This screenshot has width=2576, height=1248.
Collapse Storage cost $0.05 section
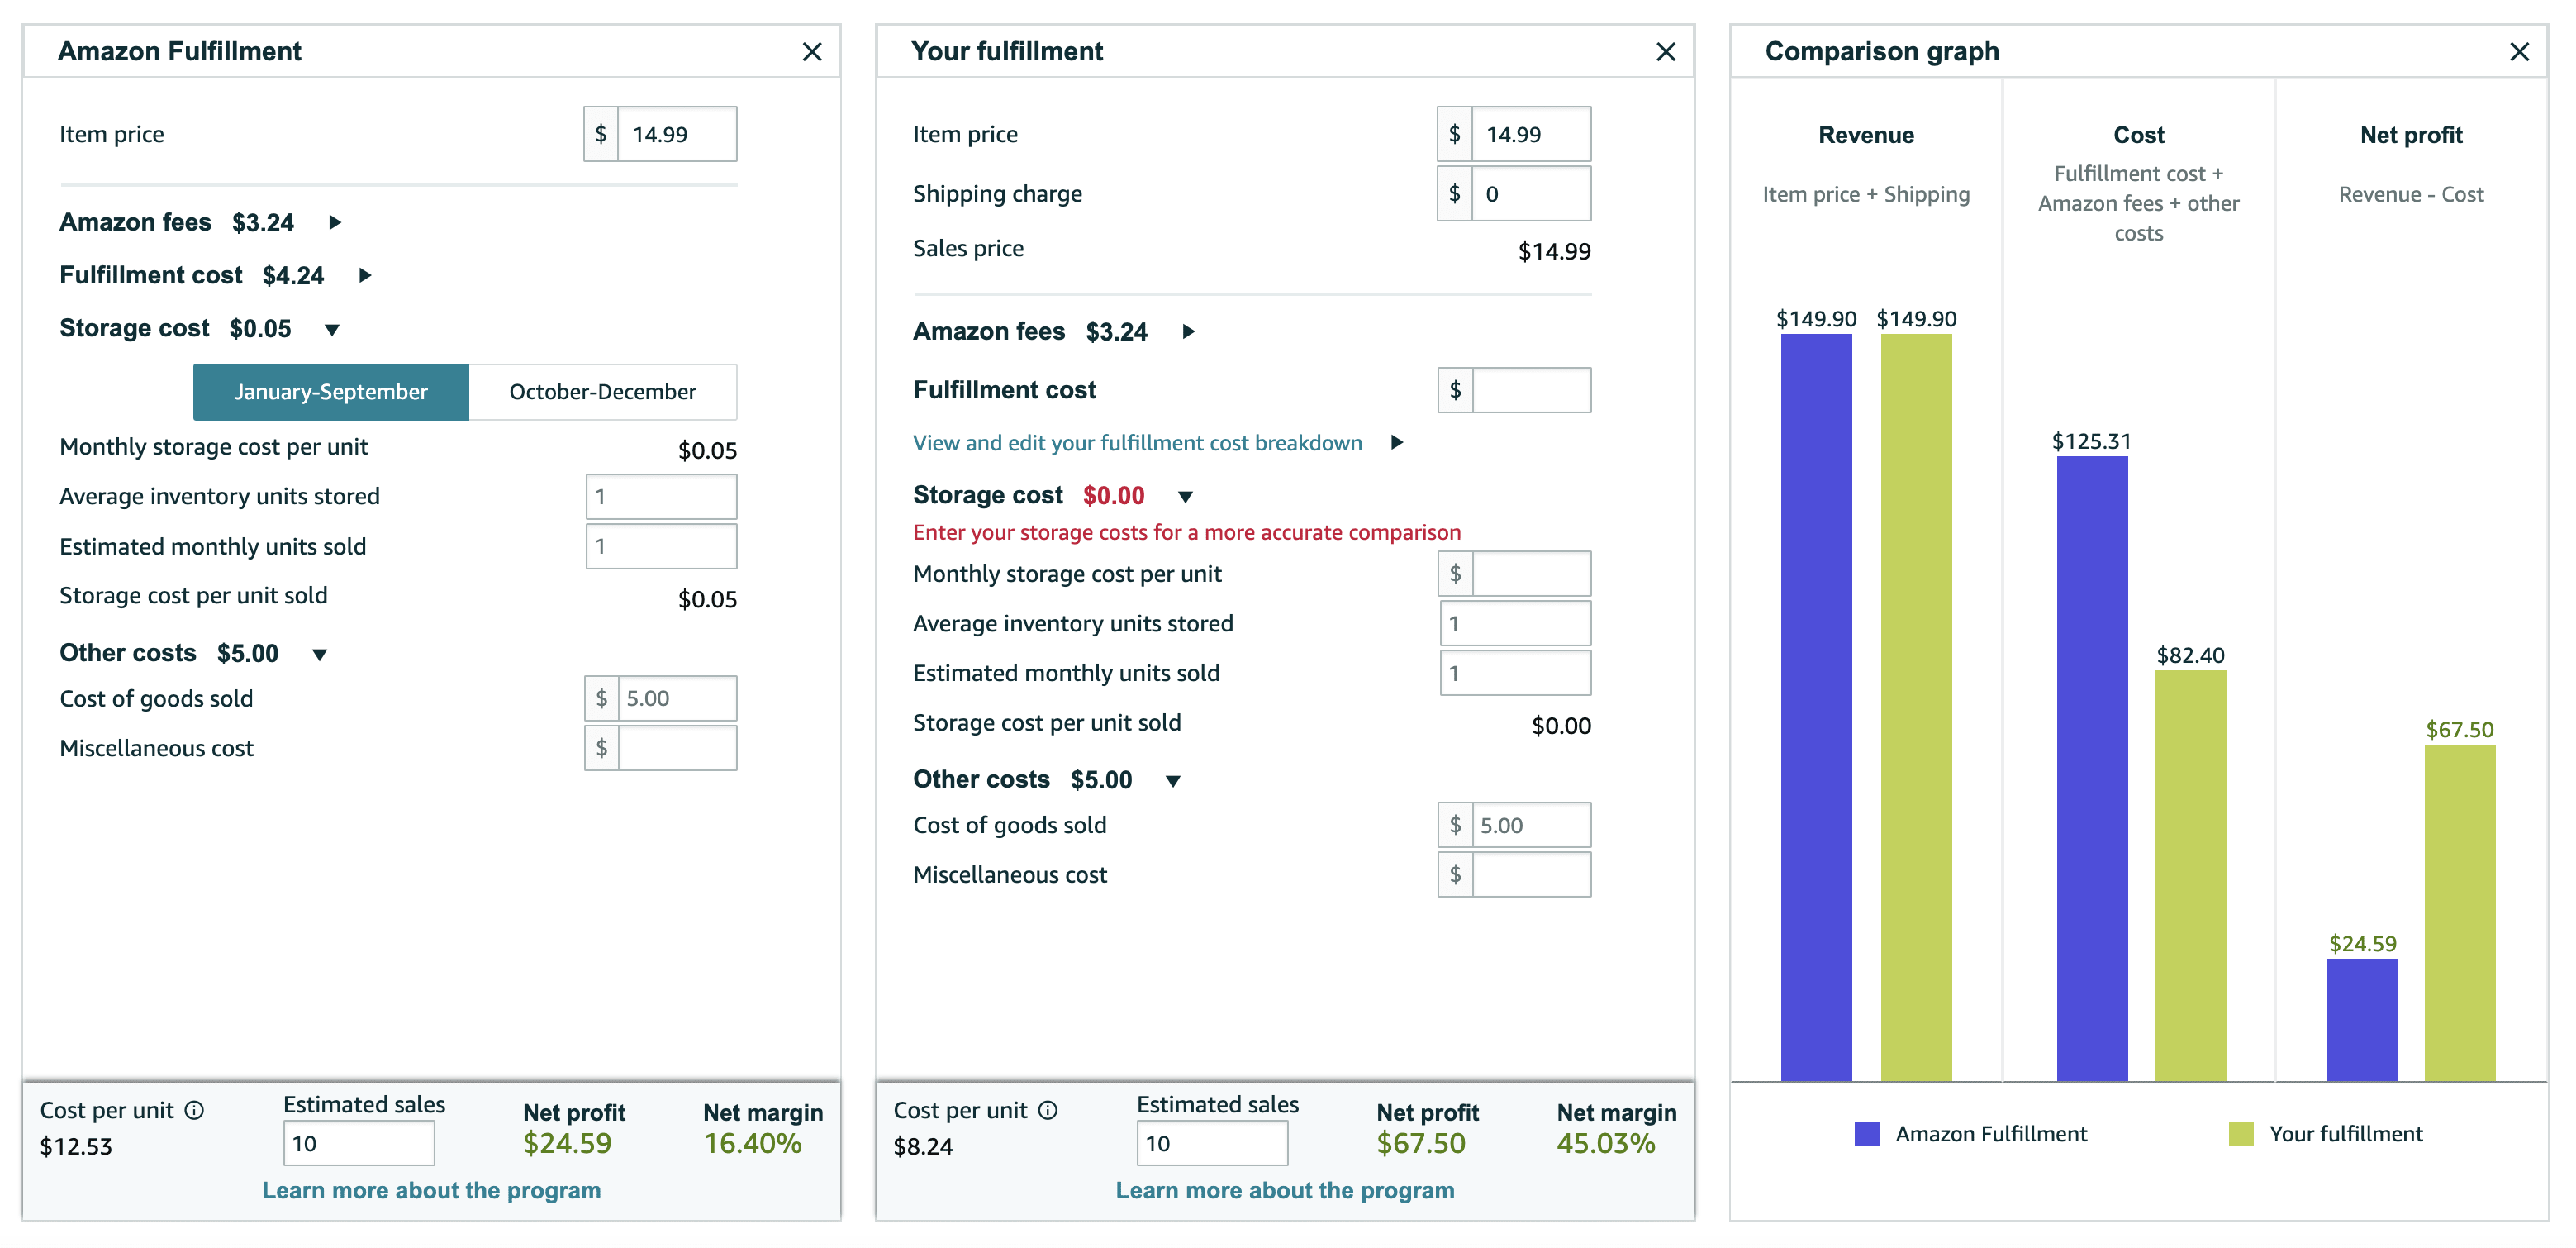coord(332,329)
